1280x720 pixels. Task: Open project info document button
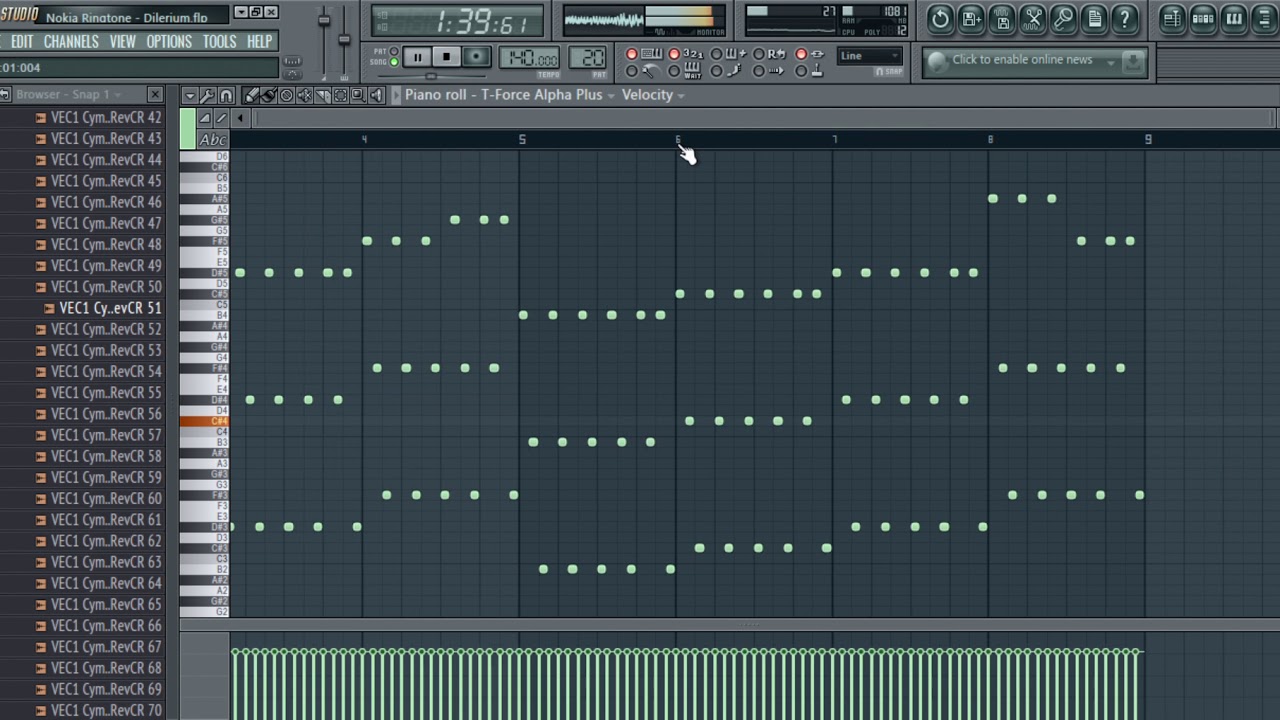[1094, 18]
